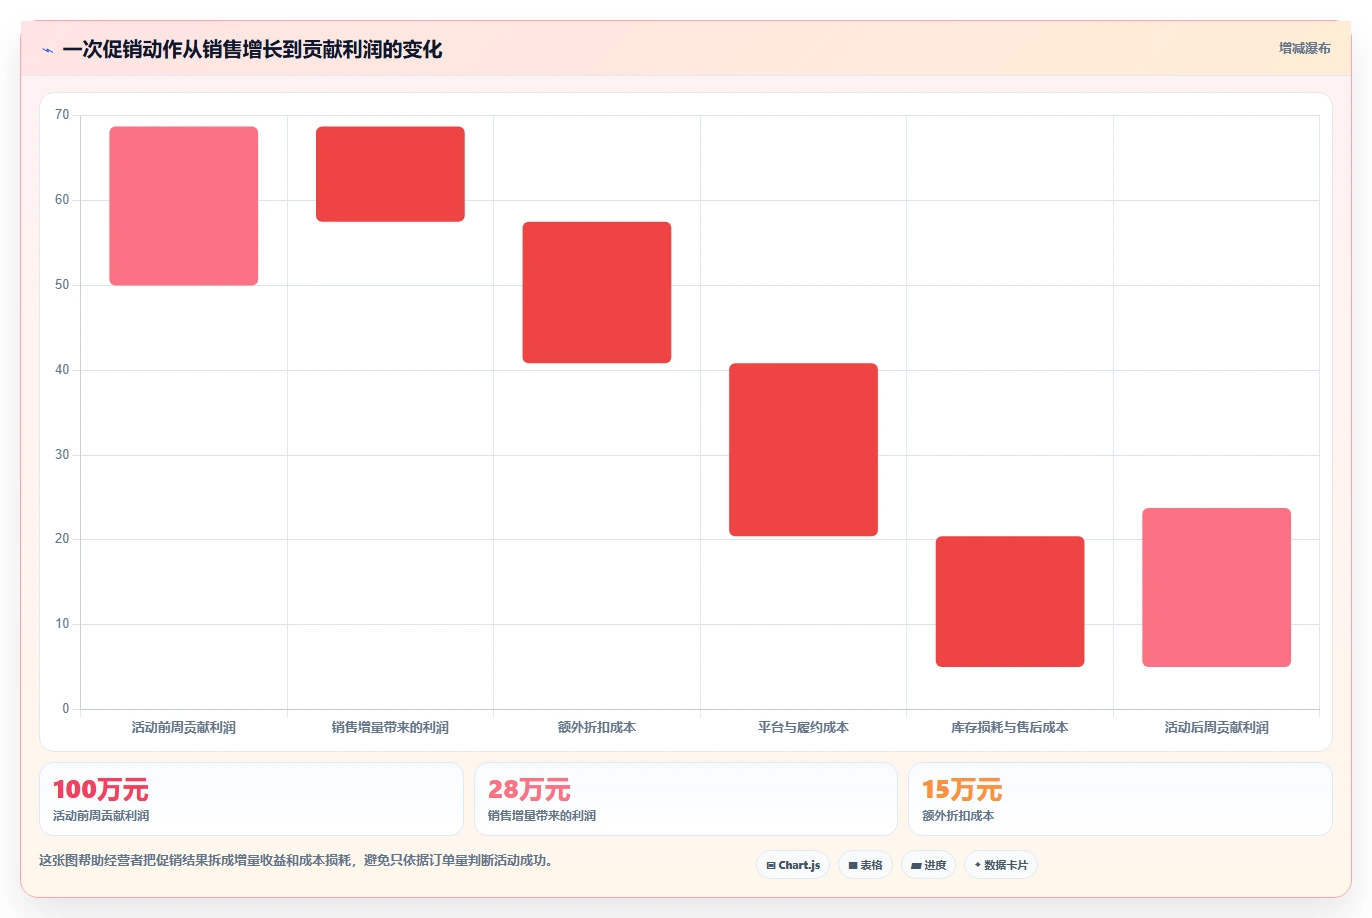The width and height of the screenshot is (1372, 918).
Task: Click the 活动后周贡献利润 pink bar
Action: pos(1216,587)
